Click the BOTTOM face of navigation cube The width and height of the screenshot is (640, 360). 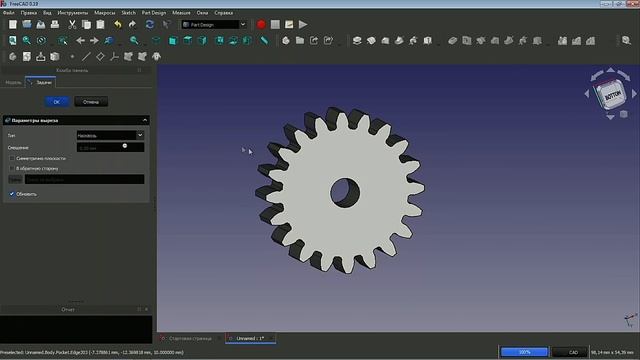[x=612, y=96]
